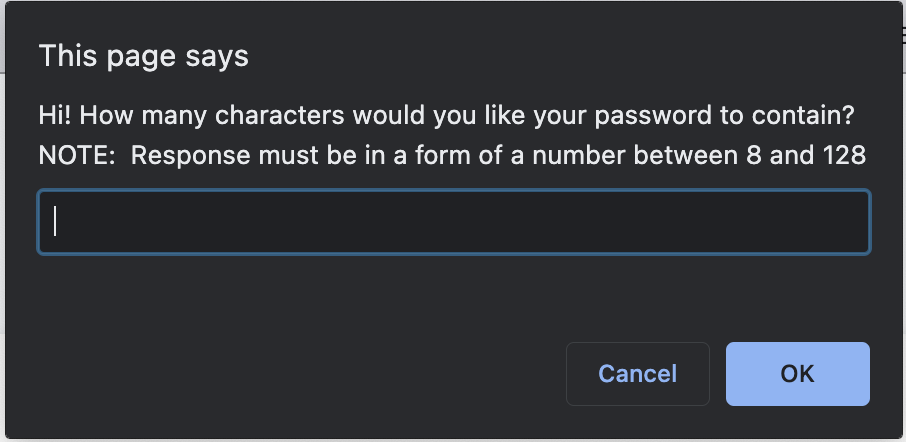Choose Cancel to close the prompt

(637, 374)
